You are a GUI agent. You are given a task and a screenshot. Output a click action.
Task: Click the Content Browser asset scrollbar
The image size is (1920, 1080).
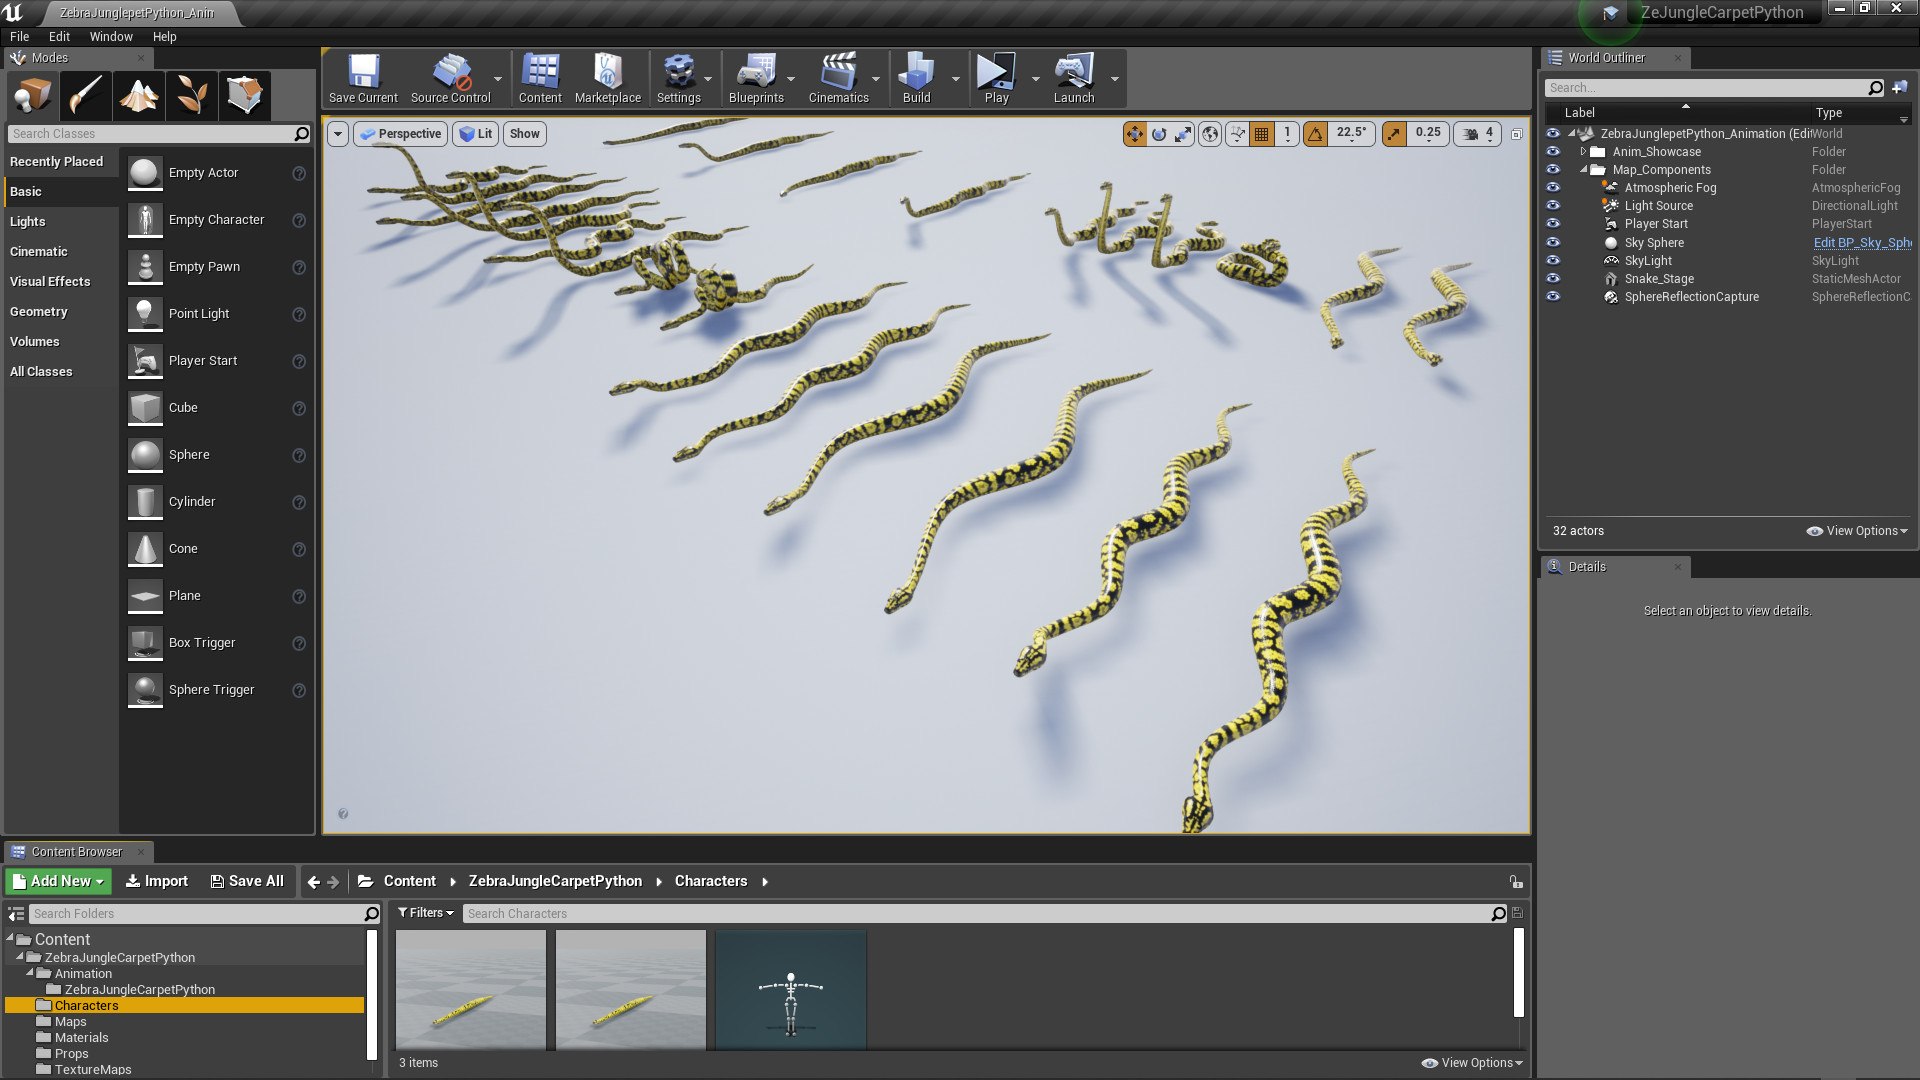tap(1518, 972)
